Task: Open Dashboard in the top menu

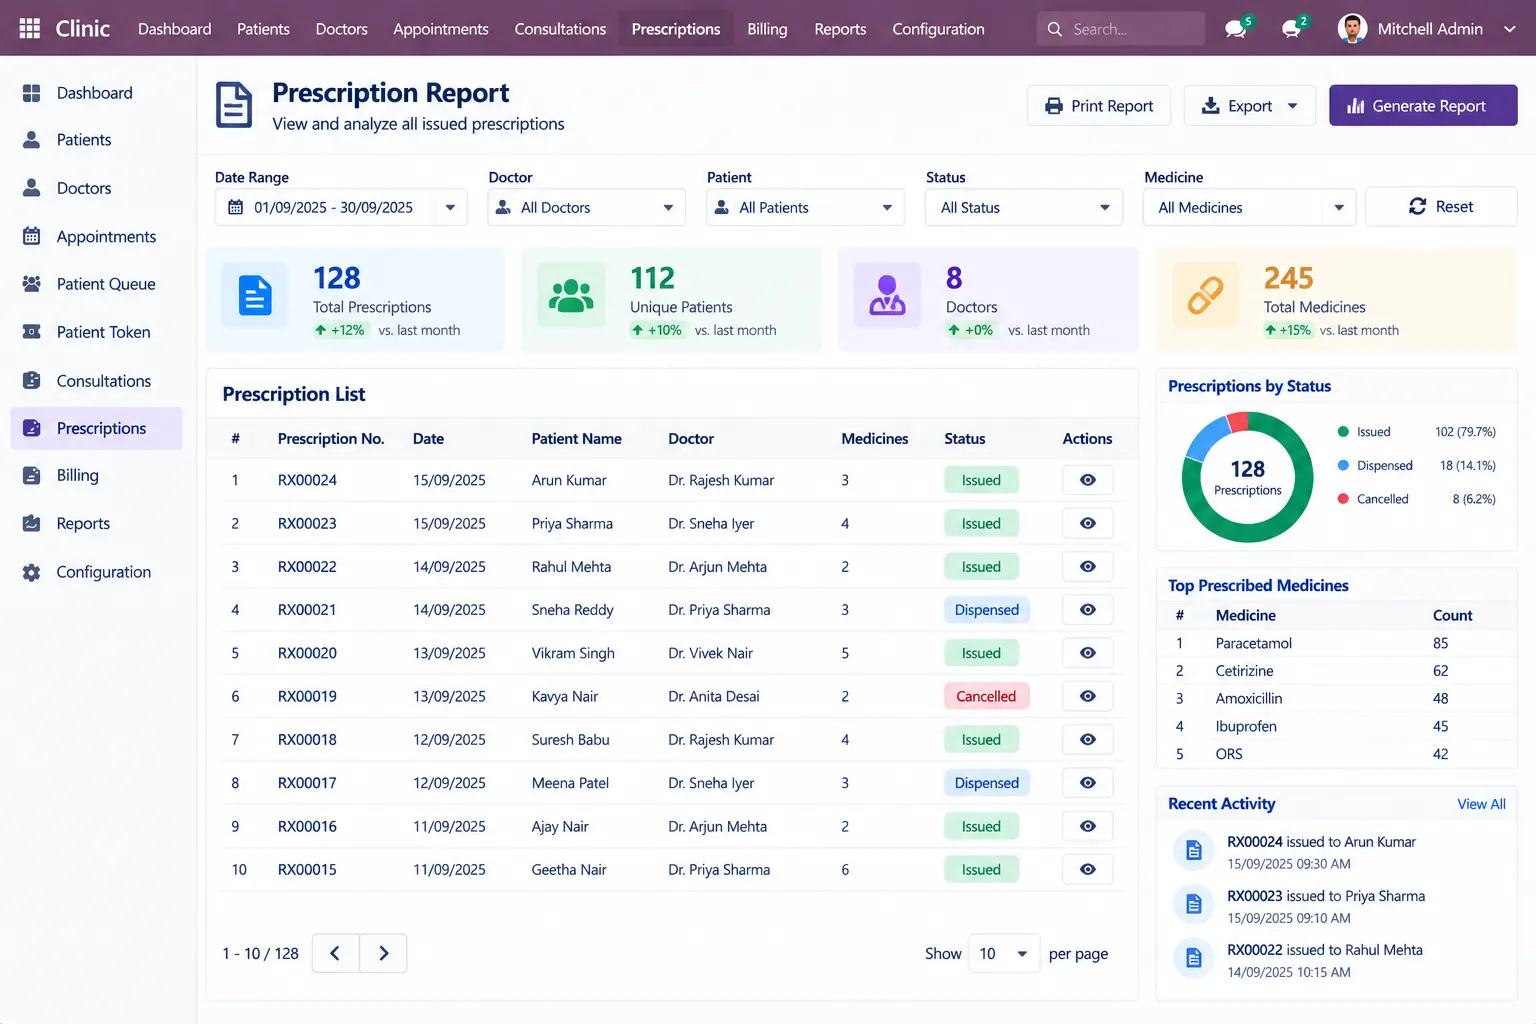Action: point(175,29)
